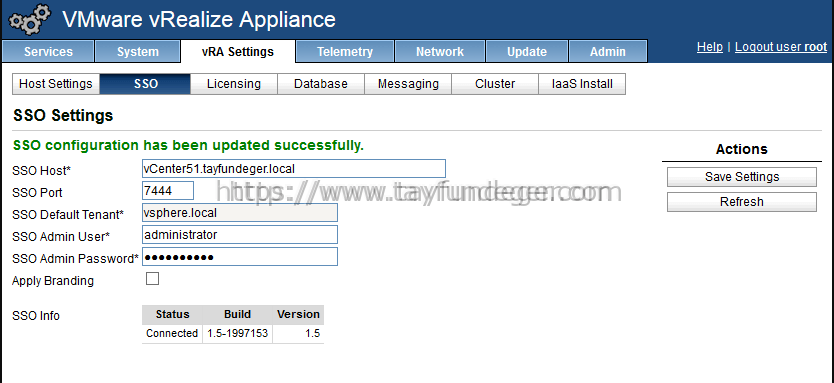834x383 pixels.
Task: Go to the Network tab
Action: click(x=440, y=52)
